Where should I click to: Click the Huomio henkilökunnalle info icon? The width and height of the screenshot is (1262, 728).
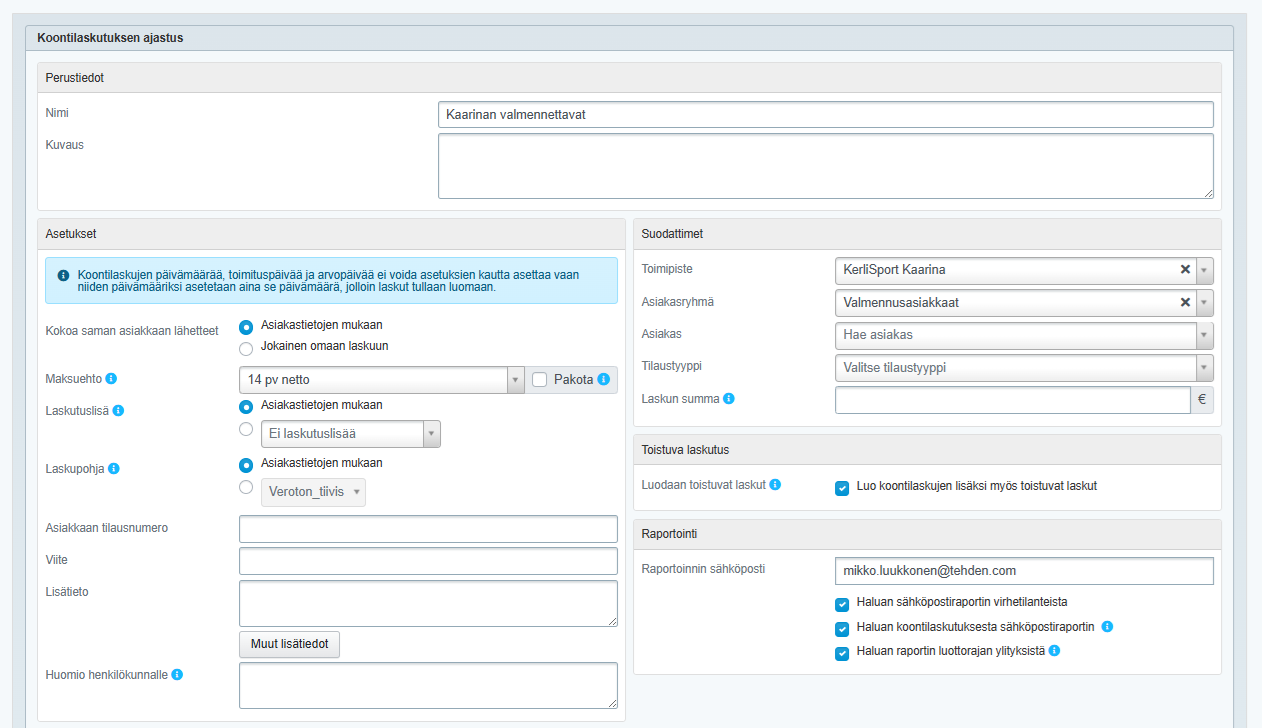(x=177, y=674)
